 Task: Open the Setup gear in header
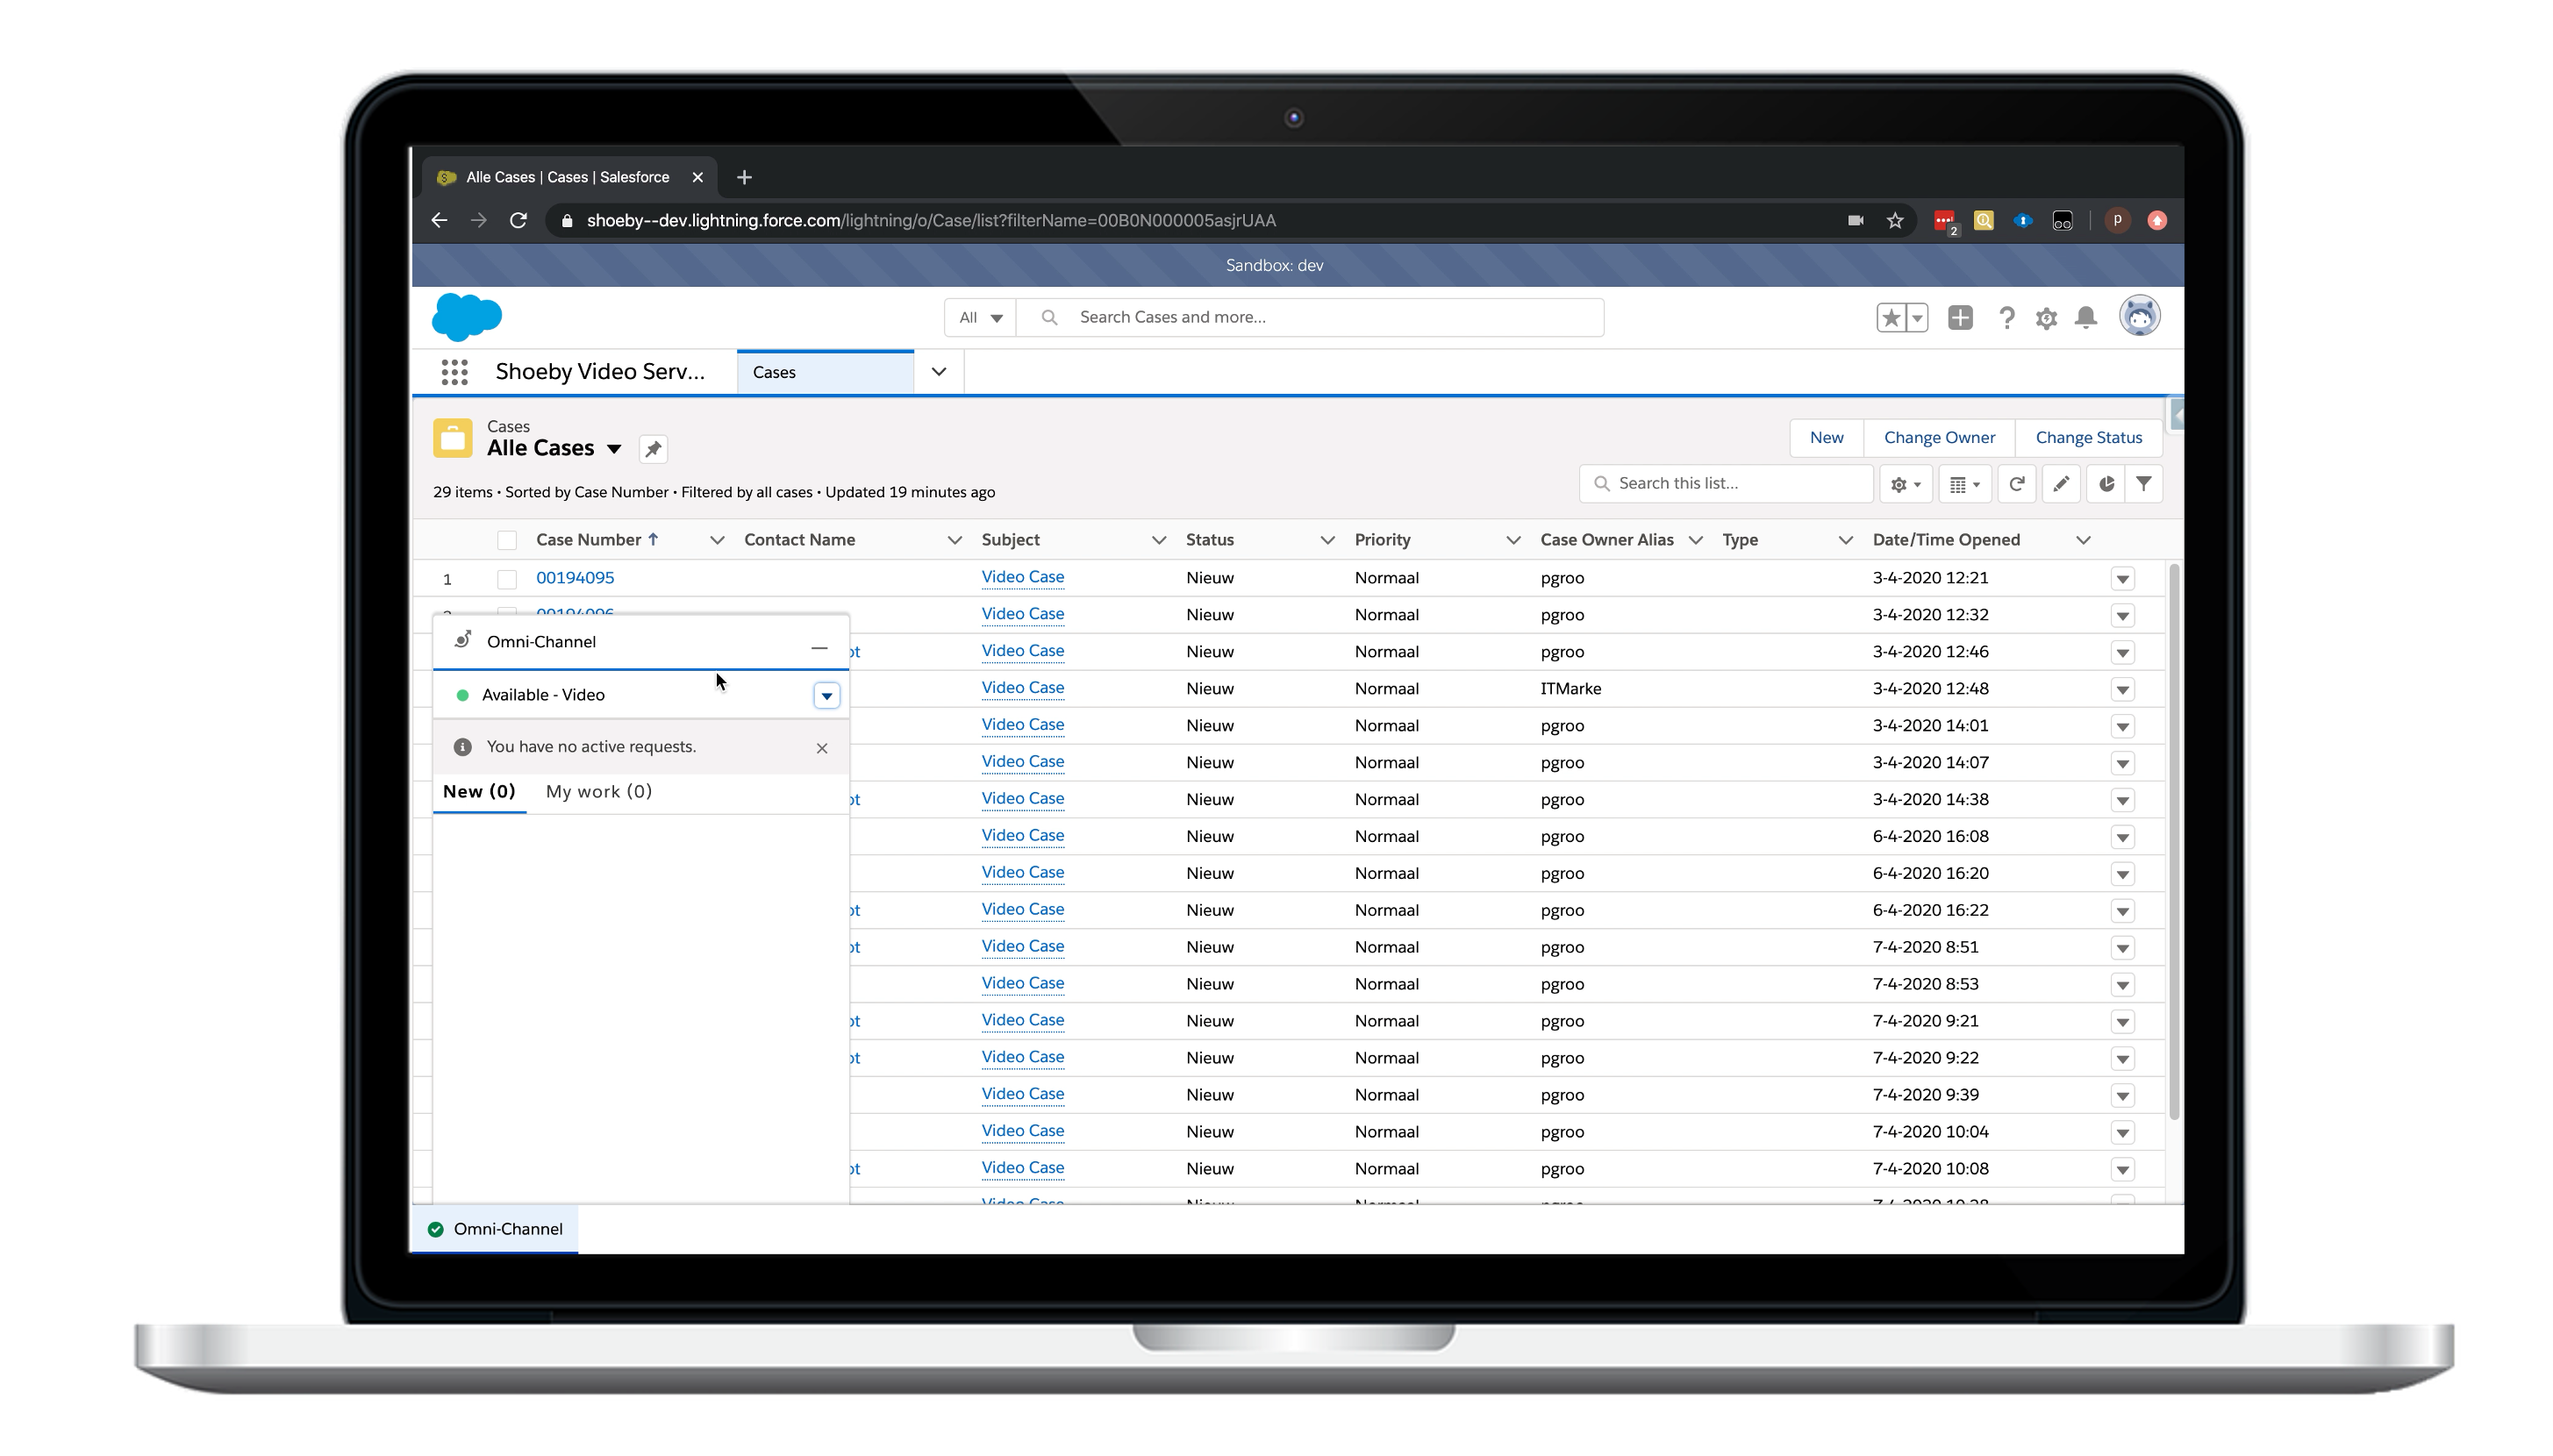[2045, 318]
